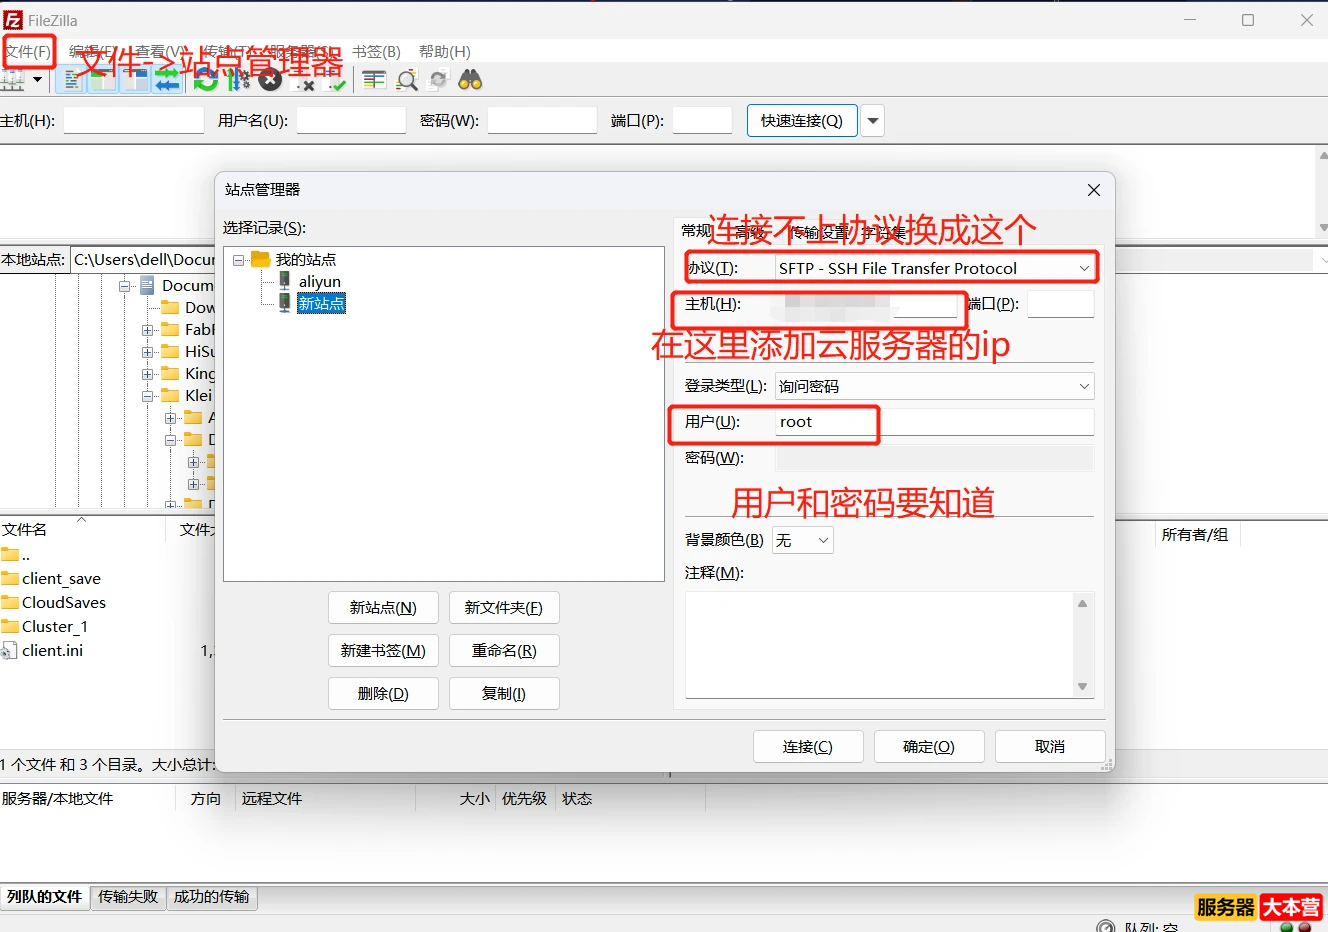Click the reconnect icon with green check
1328x932 pixels.
336,80
